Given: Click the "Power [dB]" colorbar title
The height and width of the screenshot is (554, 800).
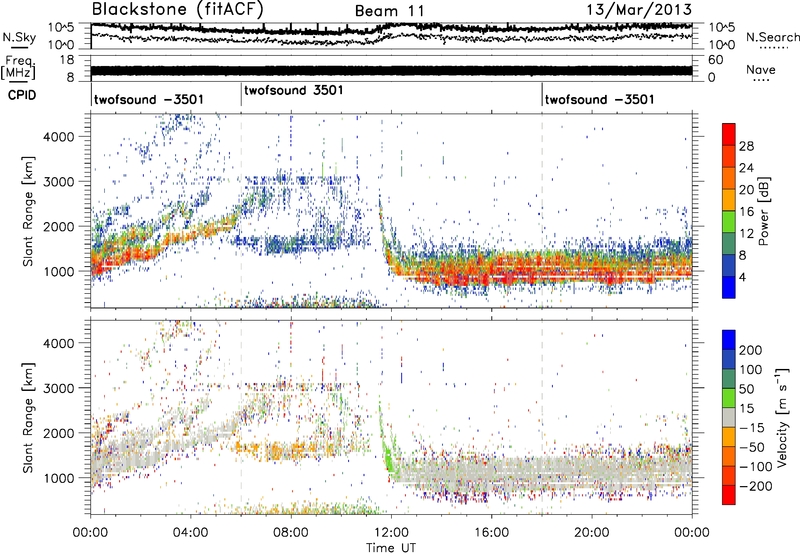Looking at the screenshot, I should (x=763, y=211).
